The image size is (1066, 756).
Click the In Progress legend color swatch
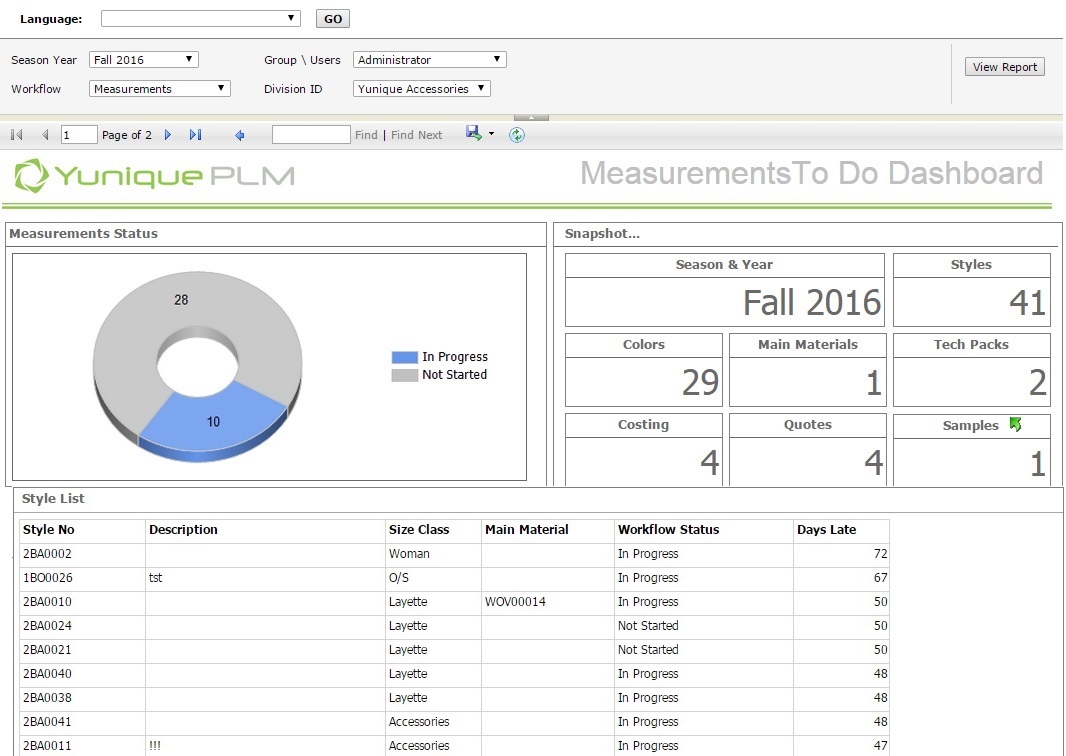(x=405, y=357)
